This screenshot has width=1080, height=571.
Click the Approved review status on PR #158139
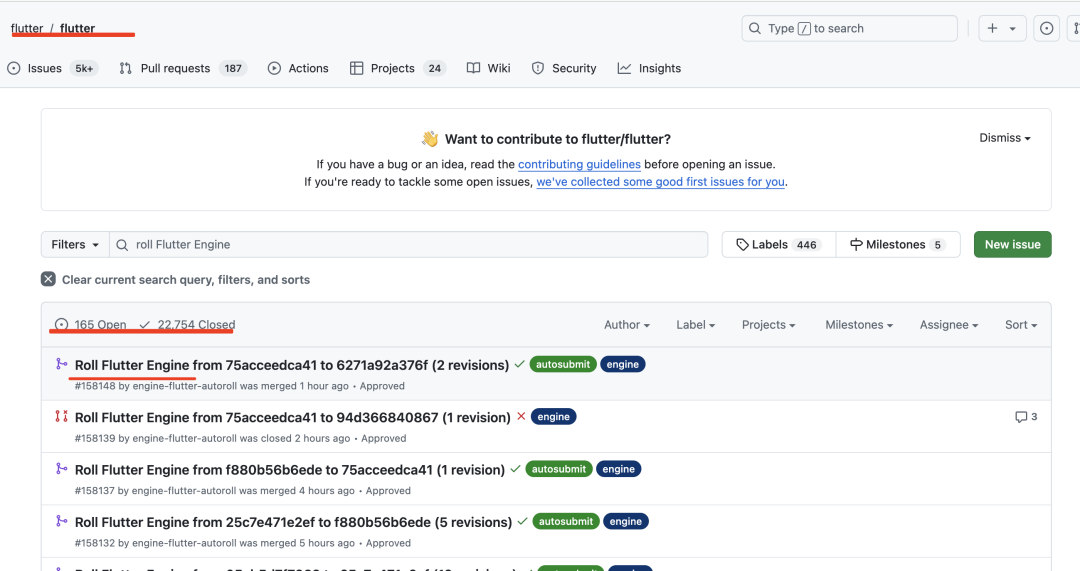384,438
